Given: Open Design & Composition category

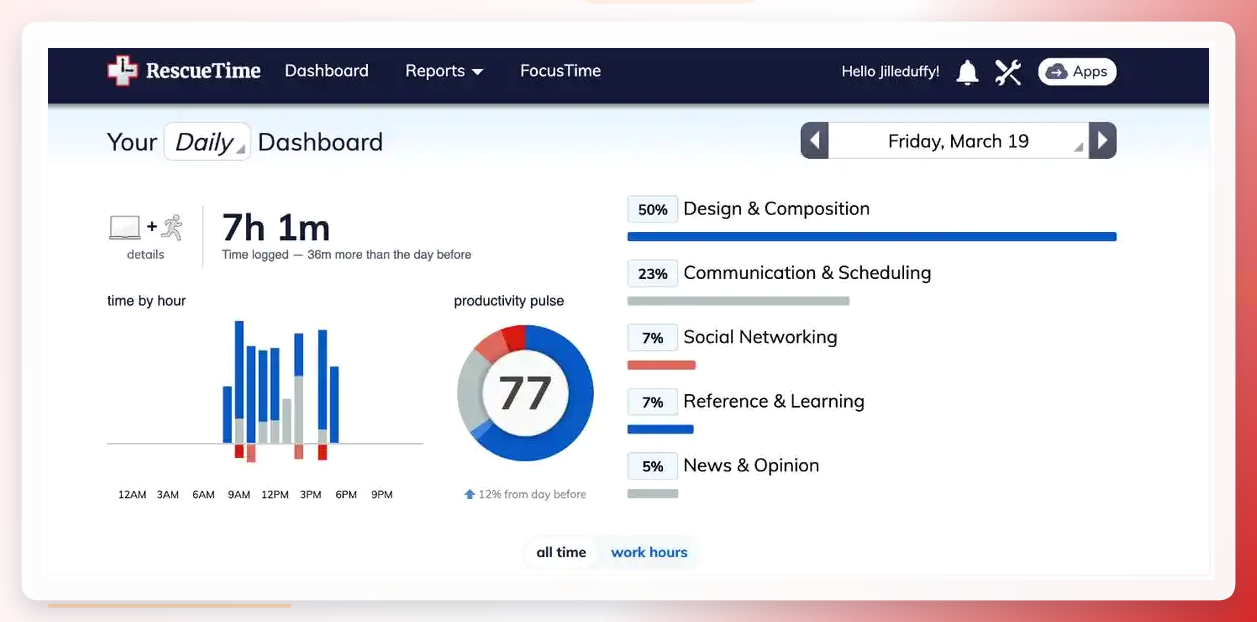Looking at the screenshot, I should coord(776,209).
